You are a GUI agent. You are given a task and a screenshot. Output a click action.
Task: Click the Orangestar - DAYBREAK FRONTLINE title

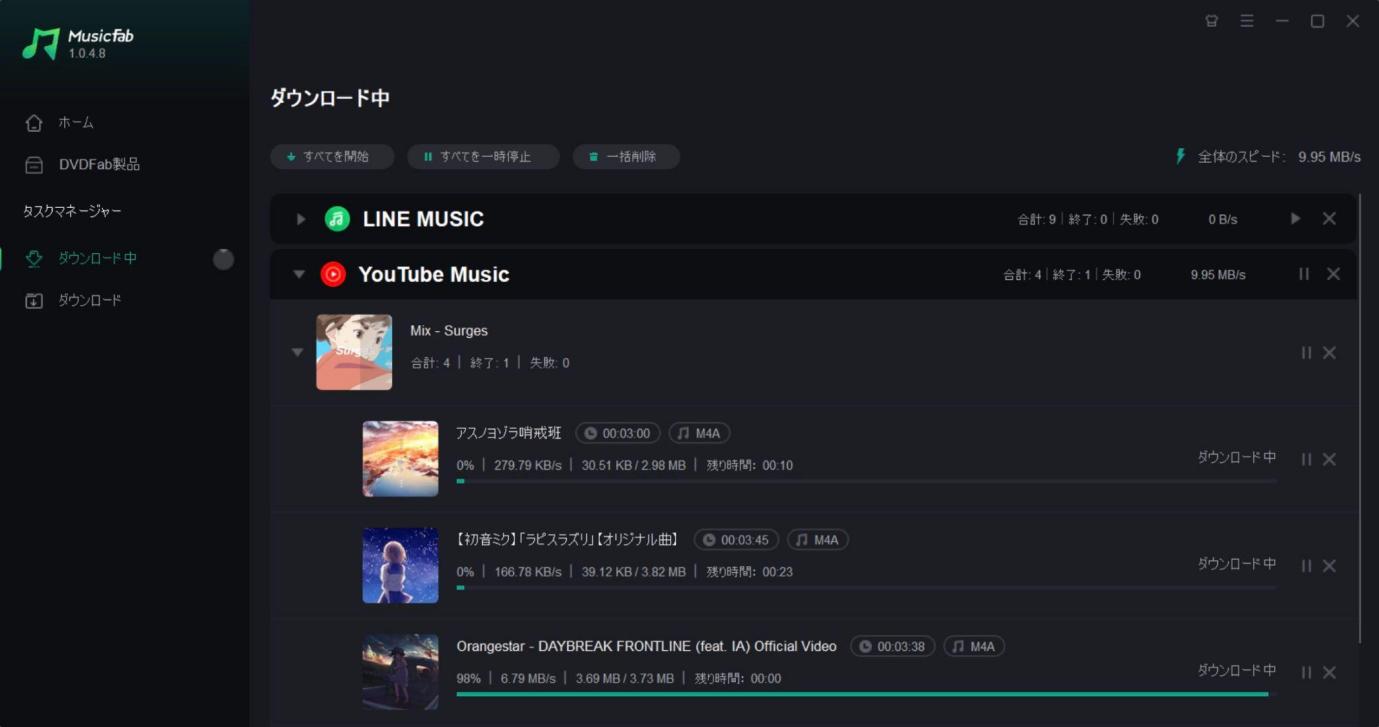646,646
